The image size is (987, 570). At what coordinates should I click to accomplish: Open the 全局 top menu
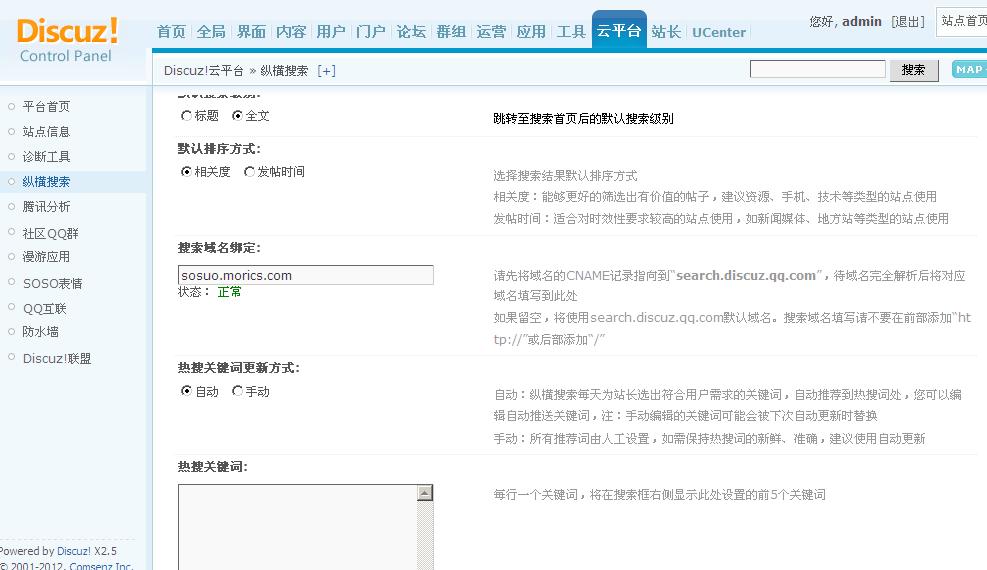(211, 31)
